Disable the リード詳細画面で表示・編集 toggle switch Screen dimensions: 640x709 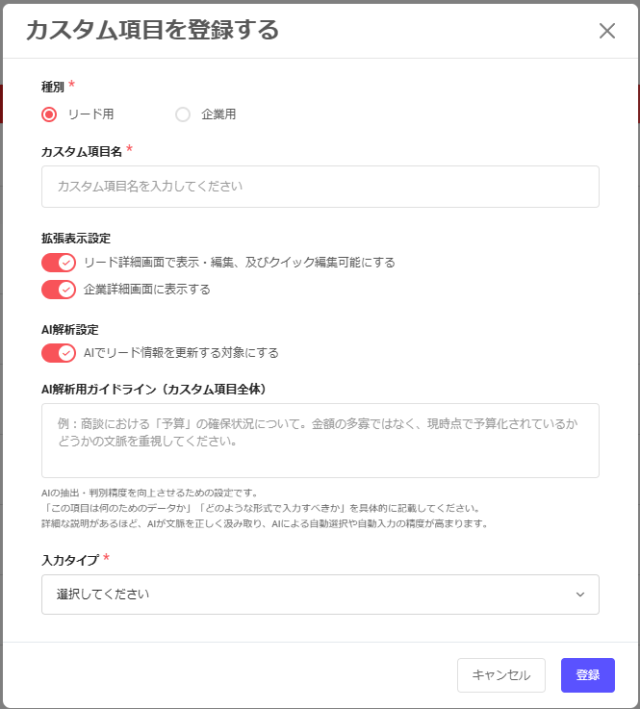coord(58,263)
